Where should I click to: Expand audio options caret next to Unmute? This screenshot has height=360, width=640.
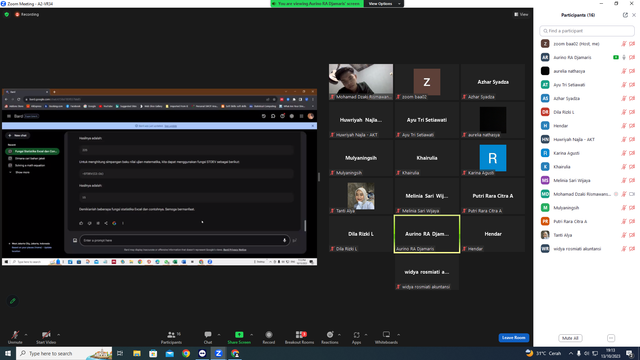coord(26,335)
